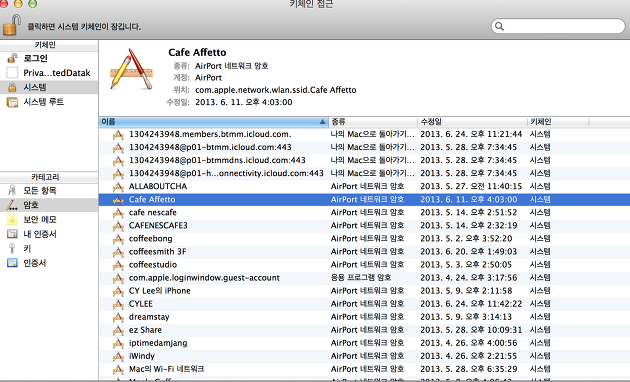Select com.apple.loginwindow.guest-account row
Screen dimensions: 630x382
364,278
